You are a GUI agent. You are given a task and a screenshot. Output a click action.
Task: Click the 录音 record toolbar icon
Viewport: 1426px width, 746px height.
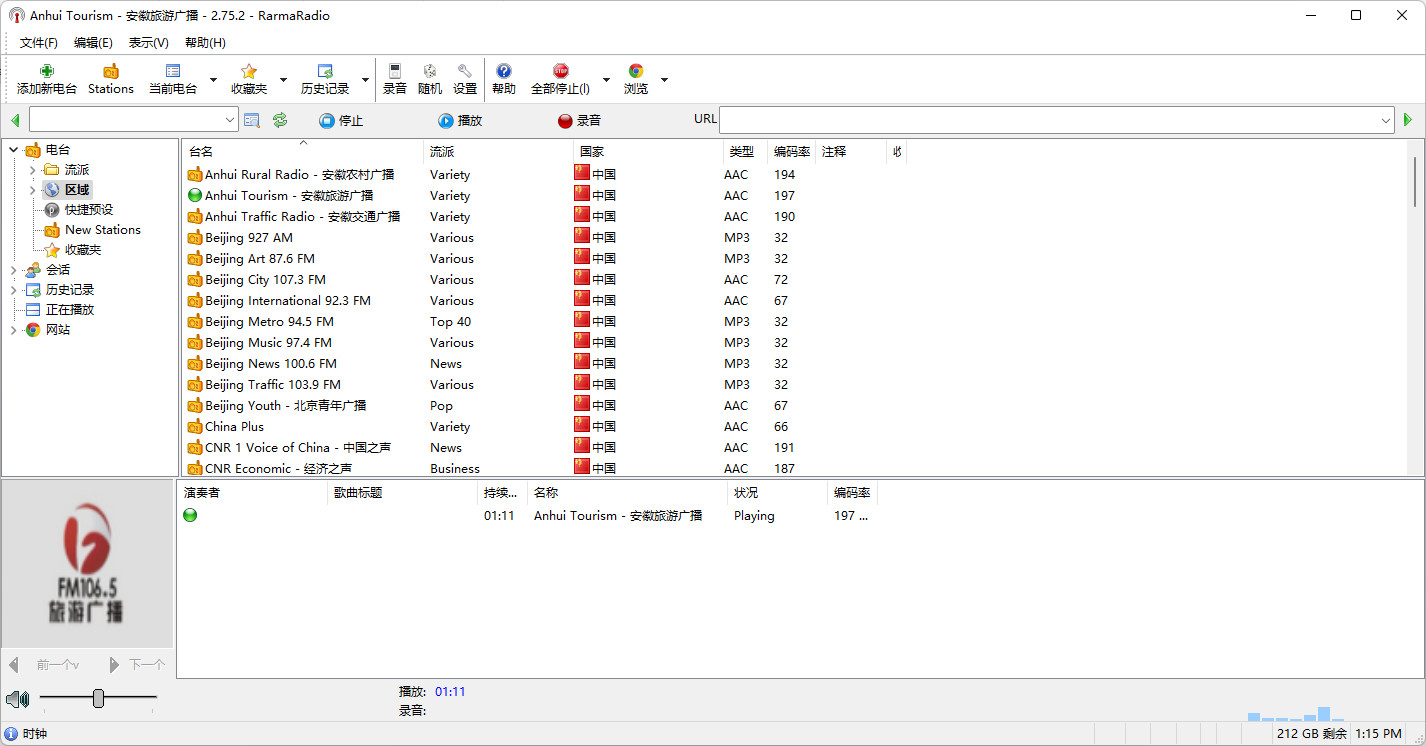point(395,71)
